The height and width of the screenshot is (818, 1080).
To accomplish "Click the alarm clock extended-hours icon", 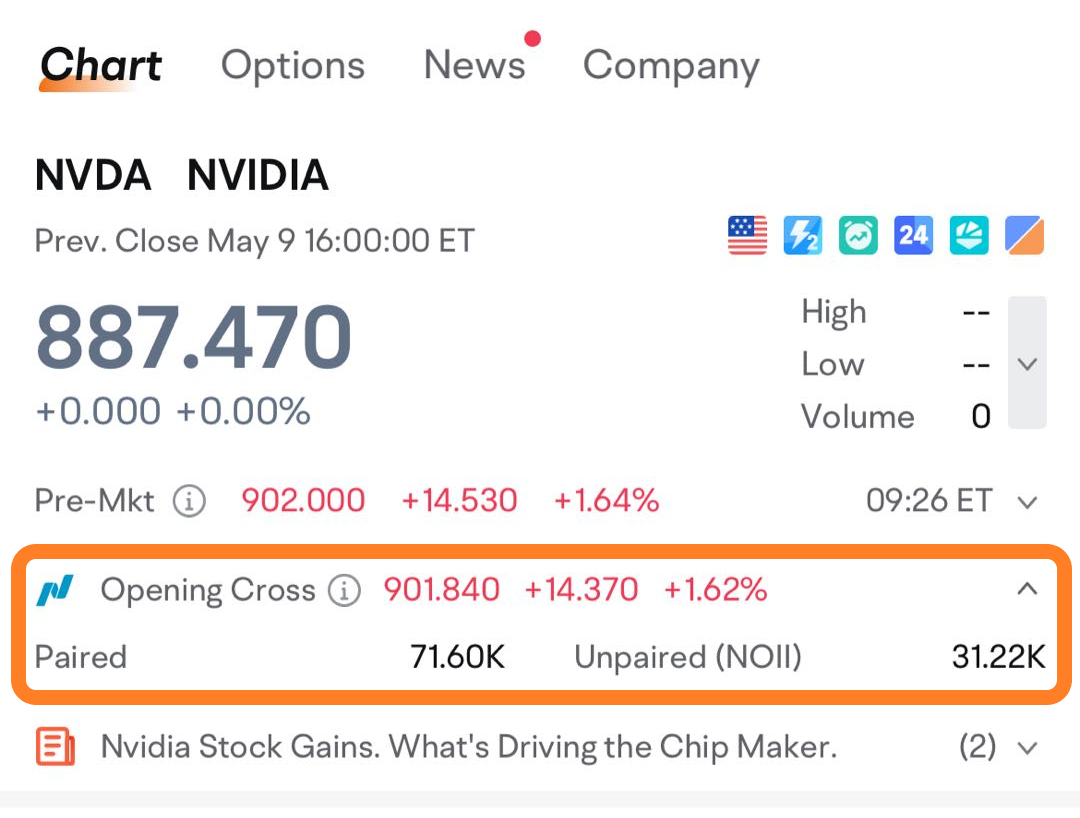I will [x=858, y=236].
